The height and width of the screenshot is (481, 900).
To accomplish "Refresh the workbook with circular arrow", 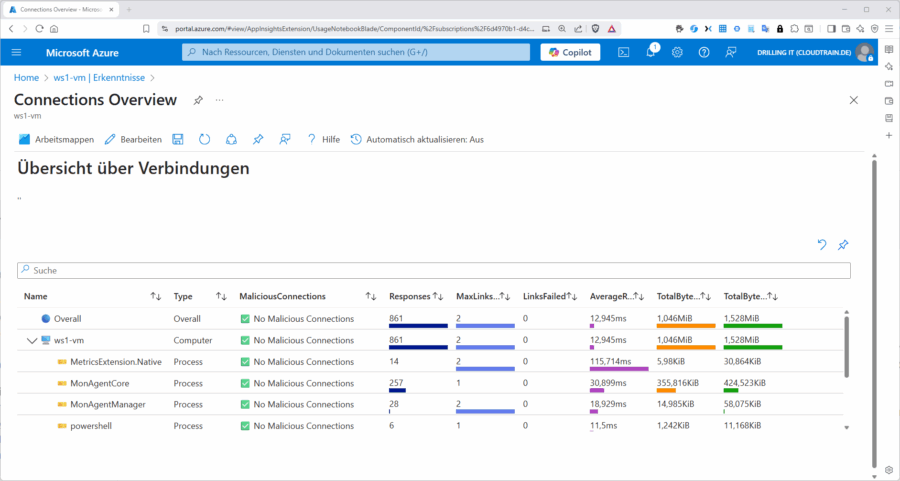I will (x=204, y=139).
